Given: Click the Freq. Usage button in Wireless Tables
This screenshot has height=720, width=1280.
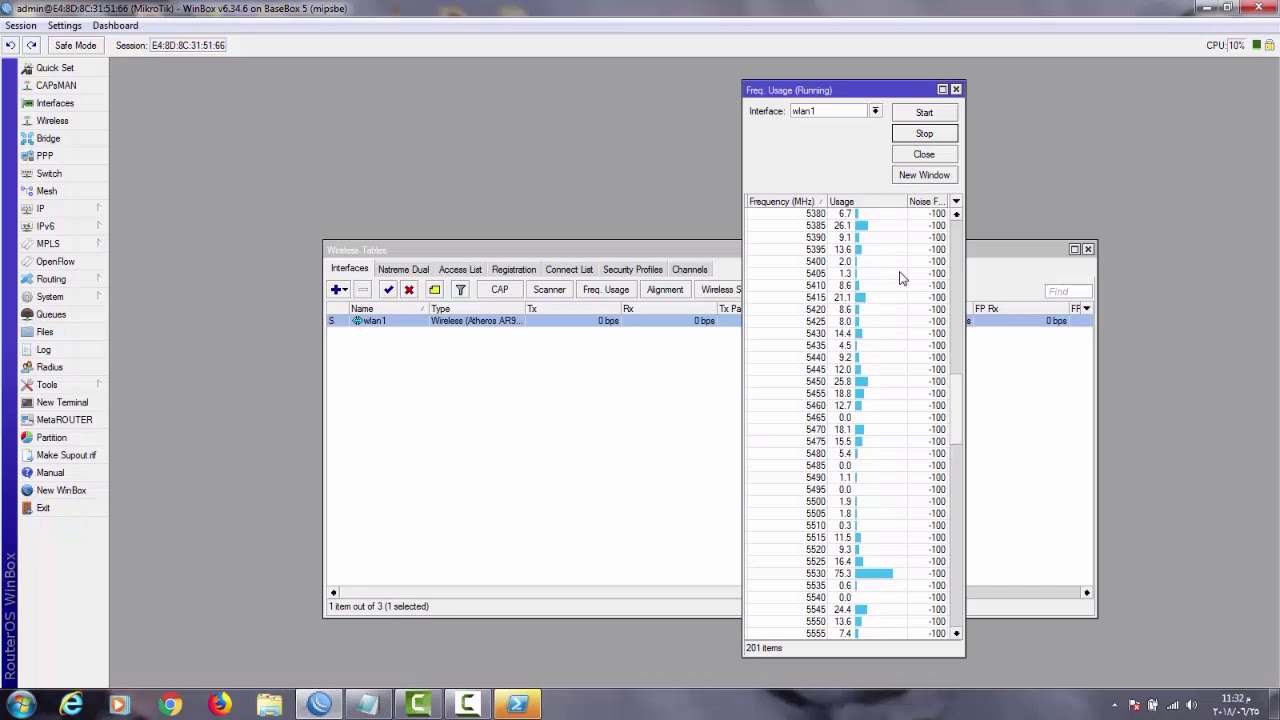Looking at the screenshot, I should 606,290.
